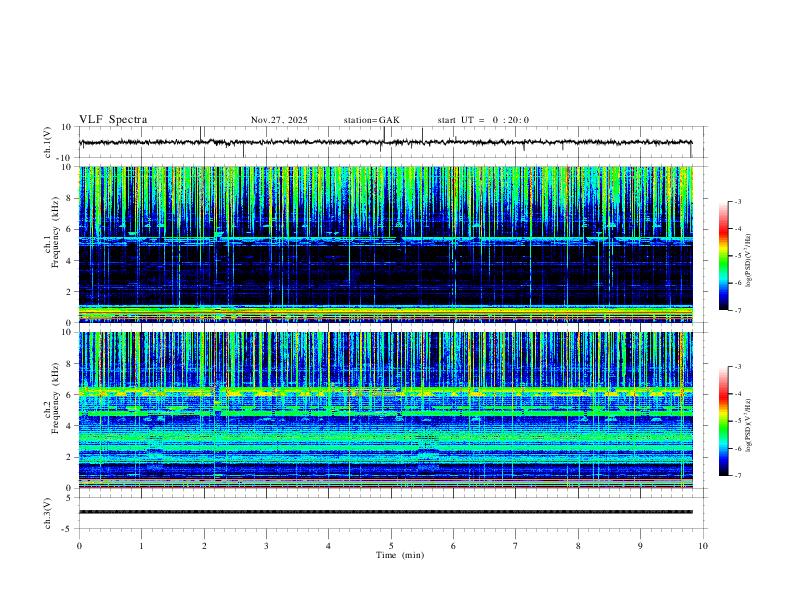Click the 'ch.1(V)' waveform axis label
792x612 pixels.
(48, 142)
